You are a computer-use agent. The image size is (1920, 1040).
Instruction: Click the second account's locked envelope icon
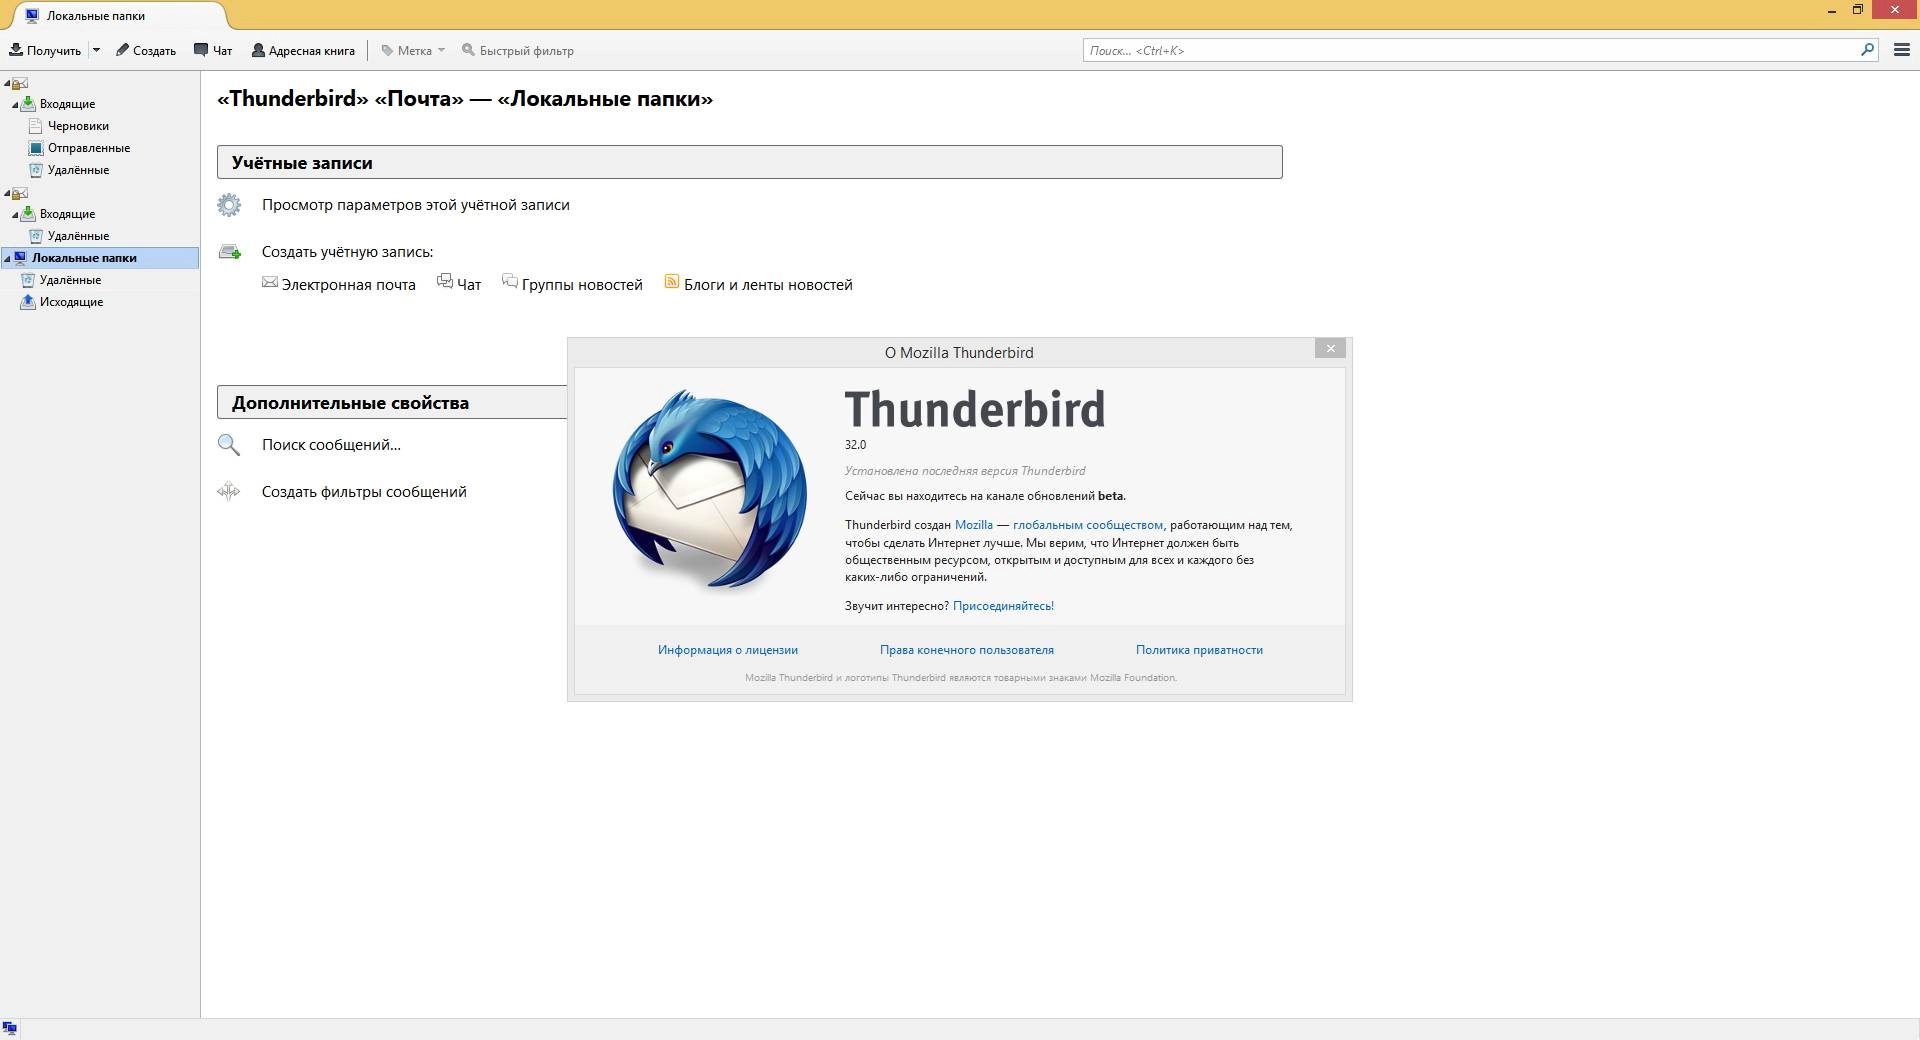coord(19,193)
